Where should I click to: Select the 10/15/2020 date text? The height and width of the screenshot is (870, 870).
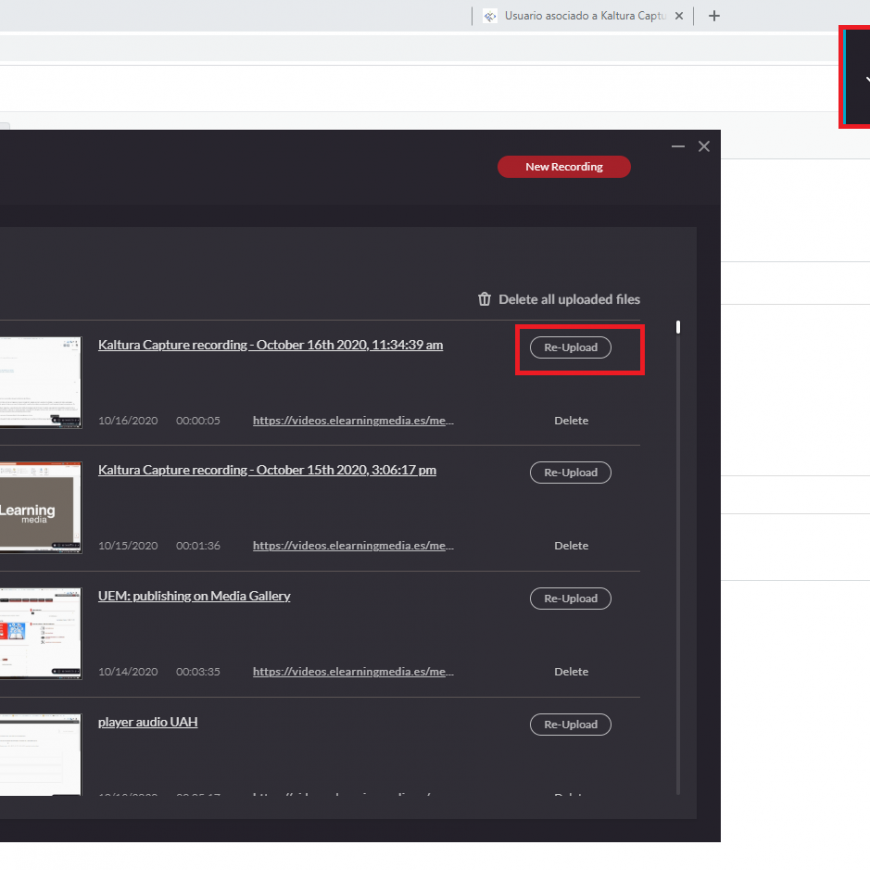[x=128, y=546]
